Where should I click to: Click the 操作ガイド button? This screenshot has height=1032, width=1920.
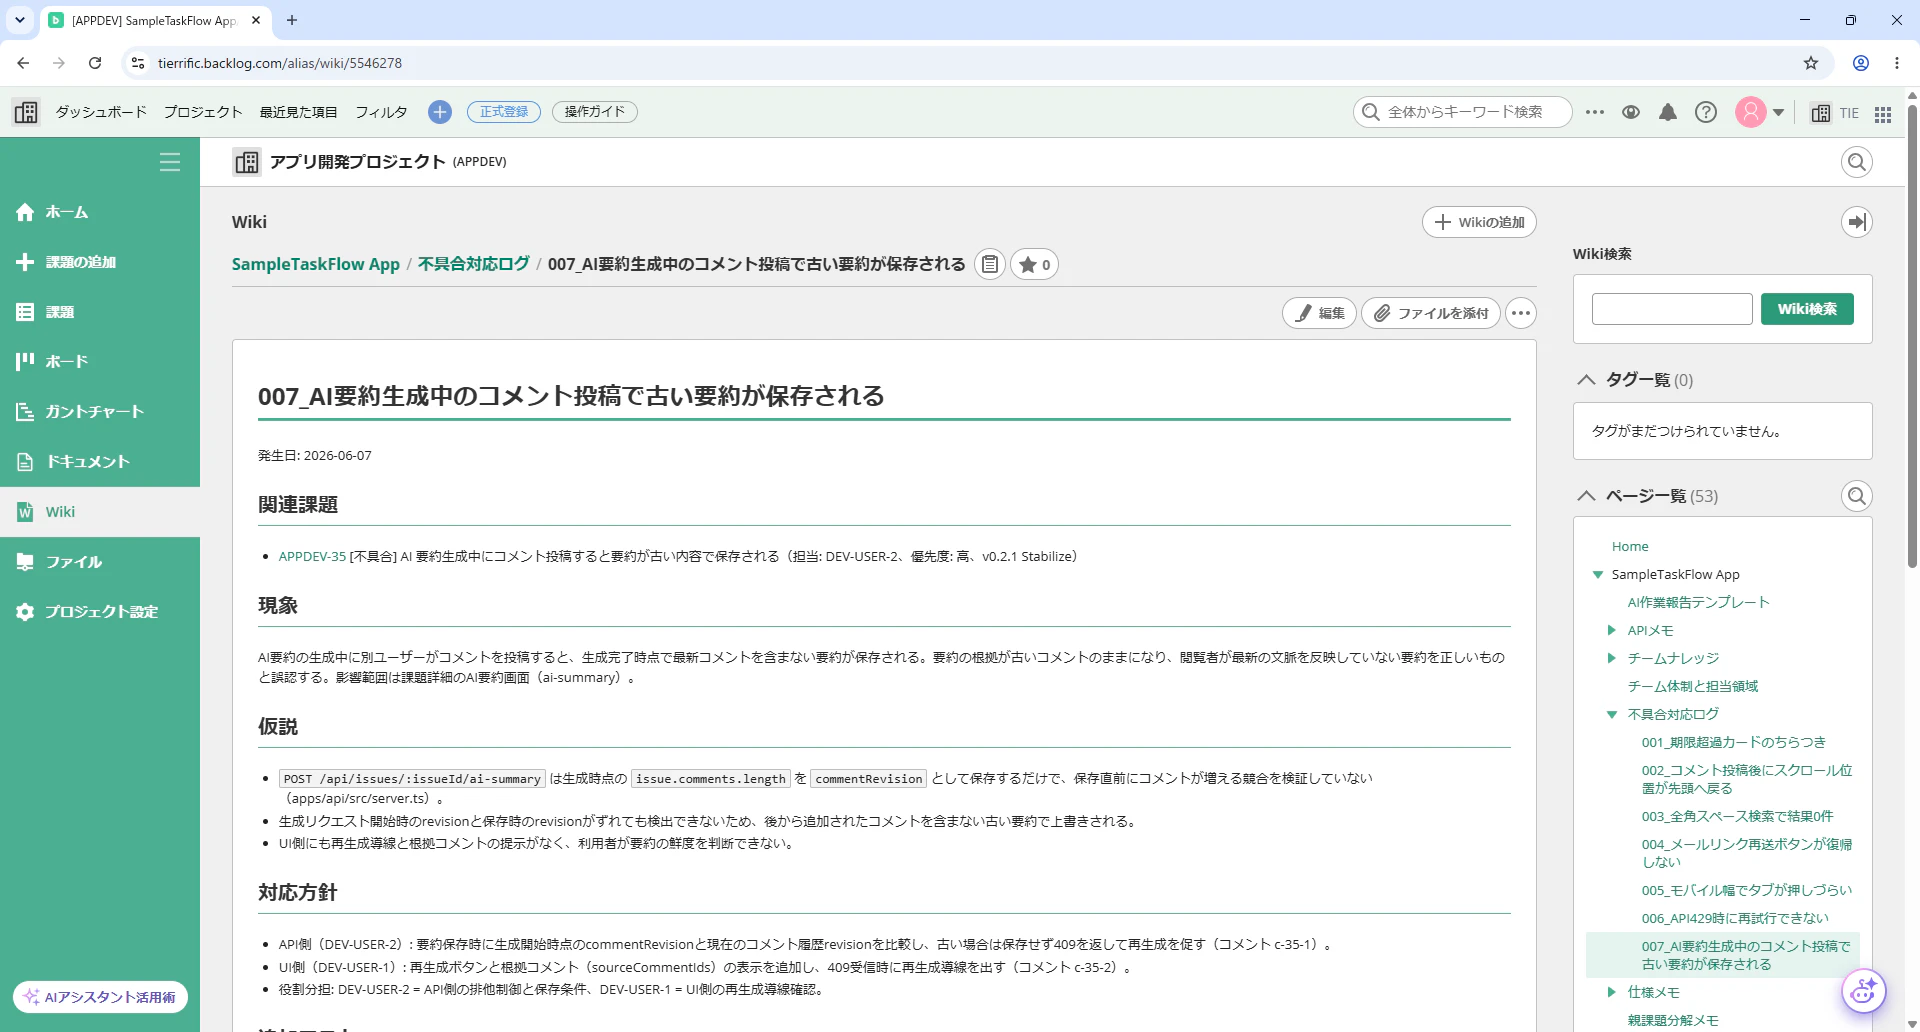[x=594, y=112]
